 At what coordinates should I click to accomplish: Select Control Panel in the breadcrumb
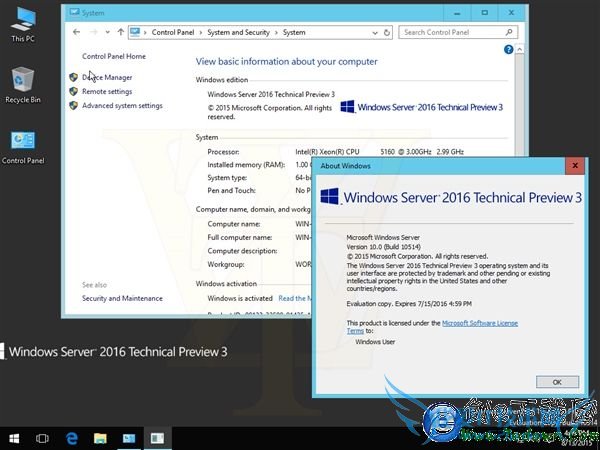coord(173,33)
